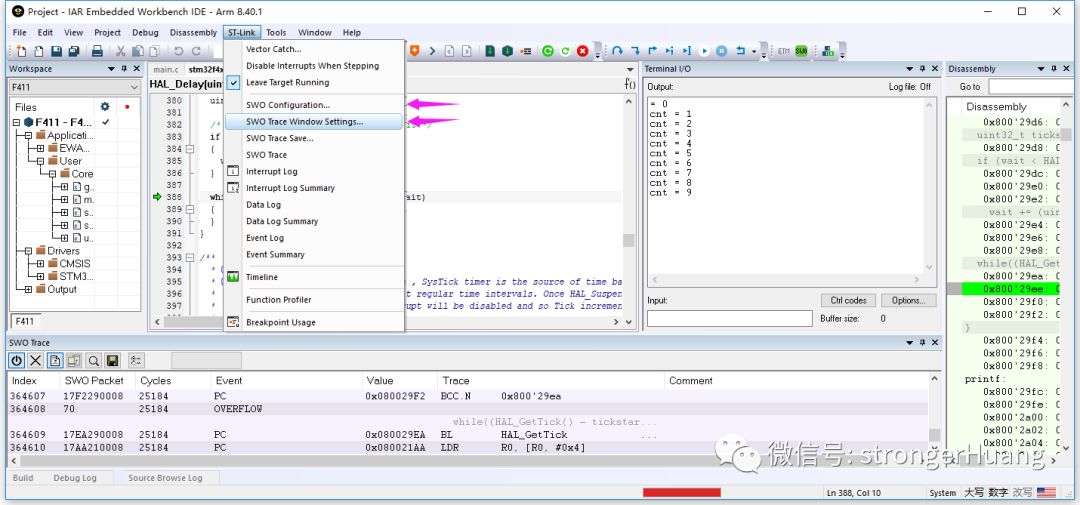Image resolution: width=1080 pixels, height=505 pixels.
Task: Toggle Disable Interrupts When Stepping
Action: 312,66
